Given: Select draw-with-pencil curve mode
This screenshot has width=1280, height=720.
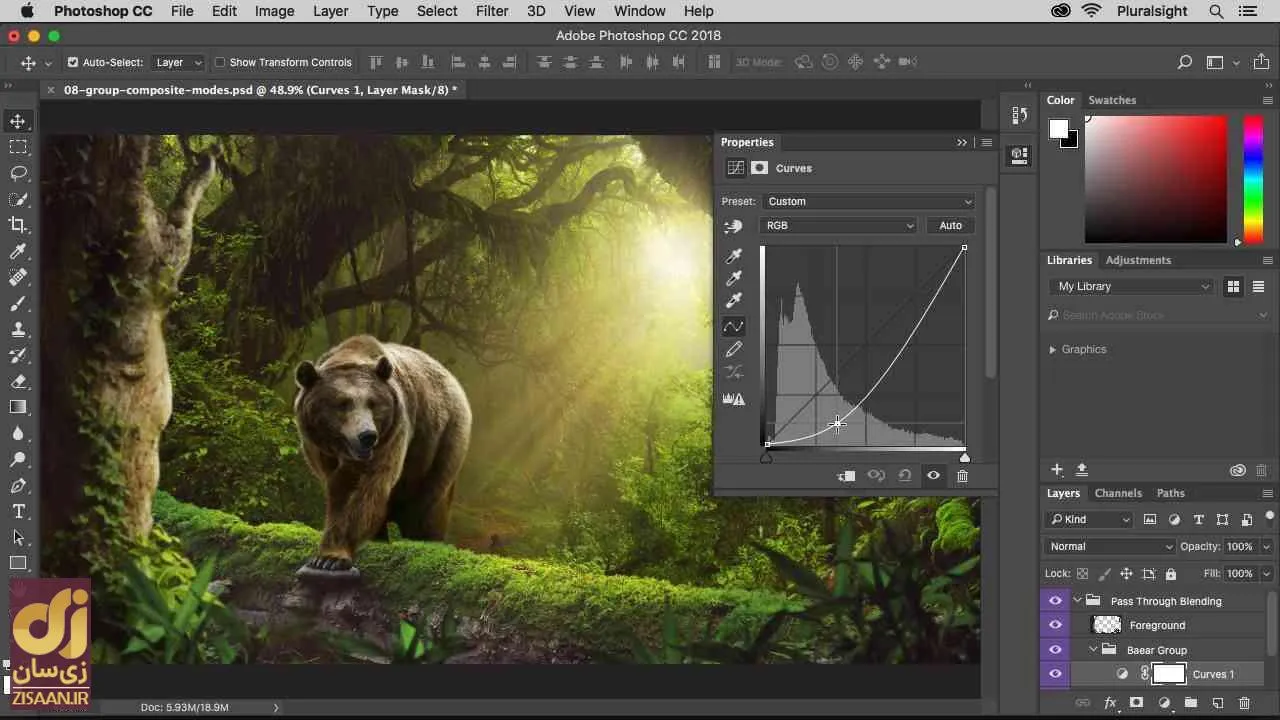Looking at the screenshot, I should (x=734, y=349).
